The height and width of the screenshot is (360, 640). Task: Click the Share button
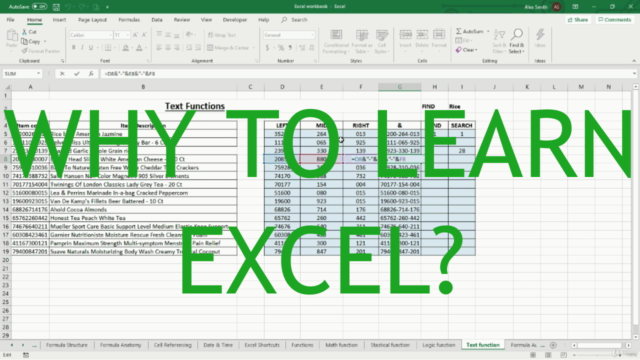(578, 20)
